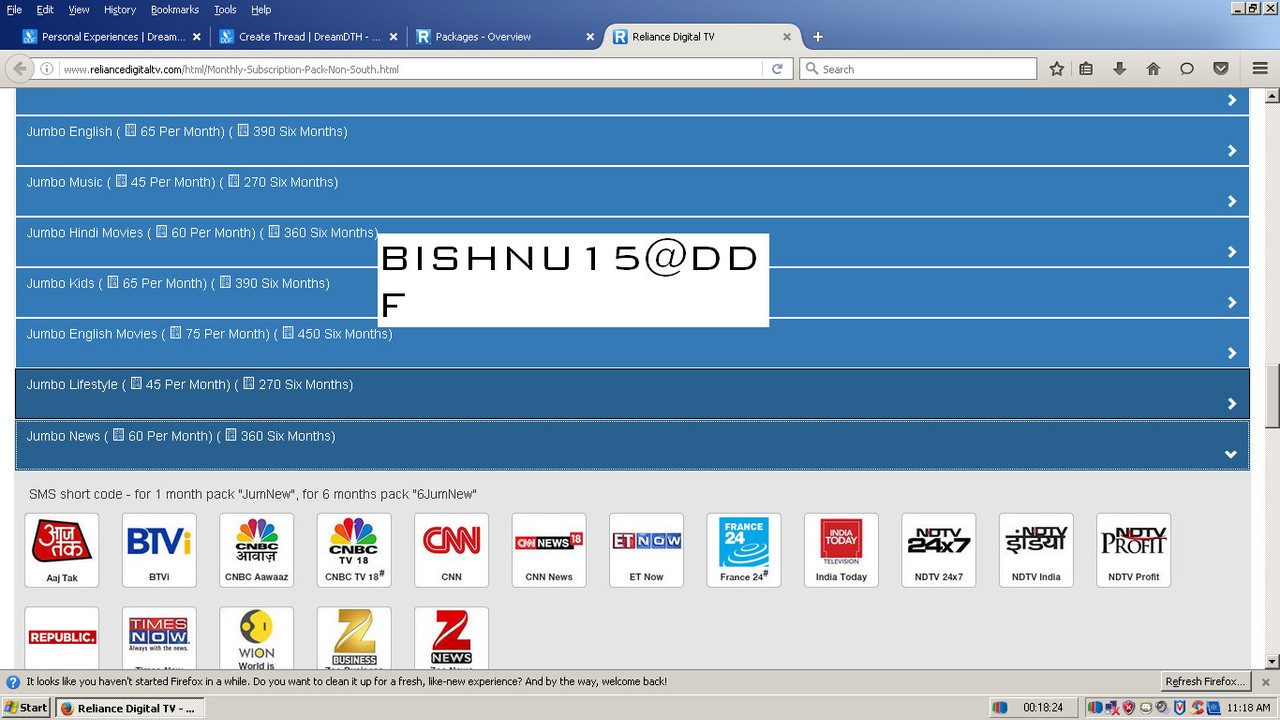Select the Republic channel logo

coord(62,638)
